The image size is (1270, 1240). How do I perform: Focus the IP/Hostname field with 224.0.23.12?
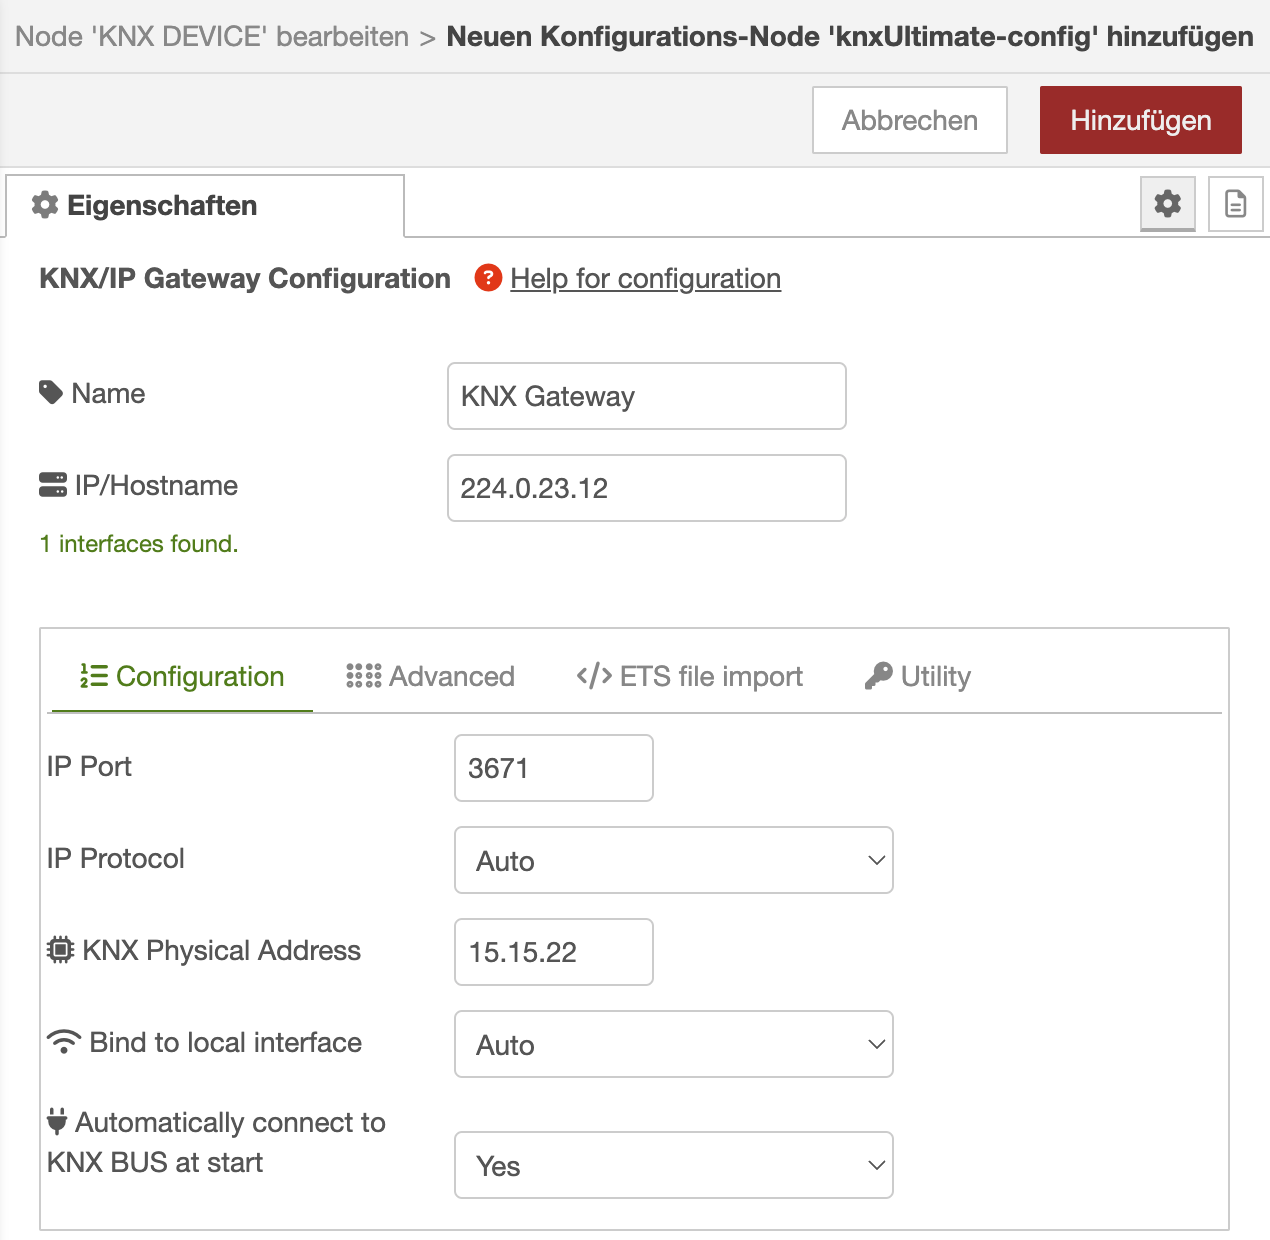[647, 488]
